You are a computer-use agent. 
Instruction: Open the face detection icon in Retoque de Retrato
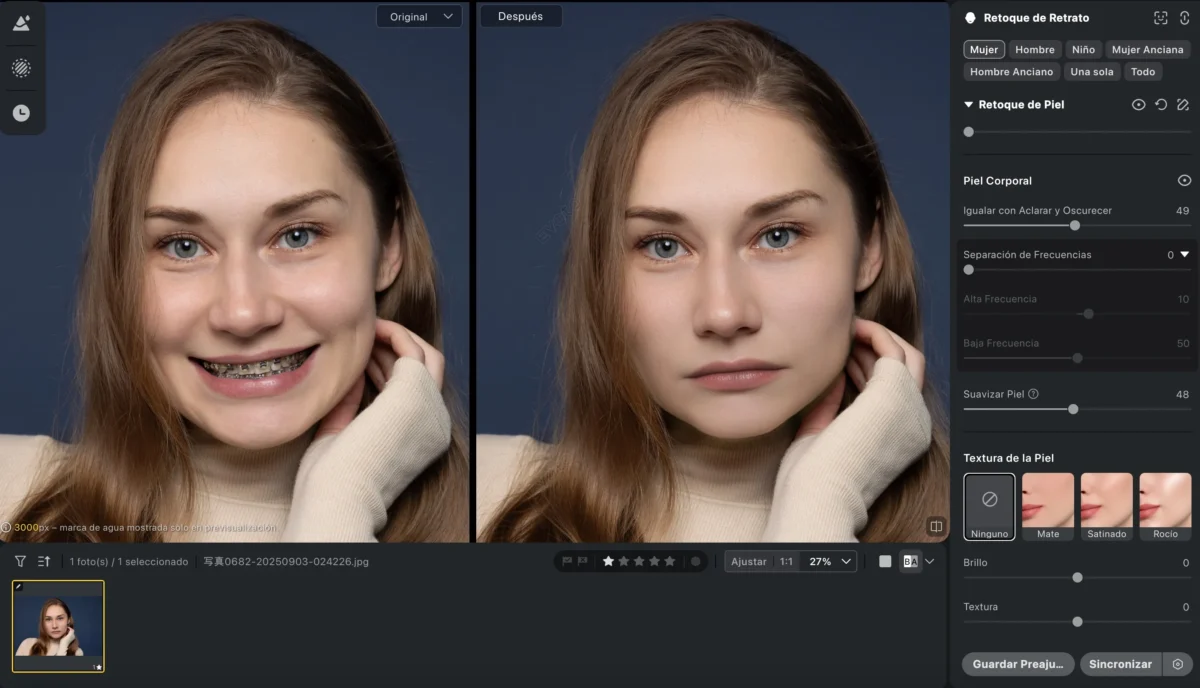point(1160,18)
